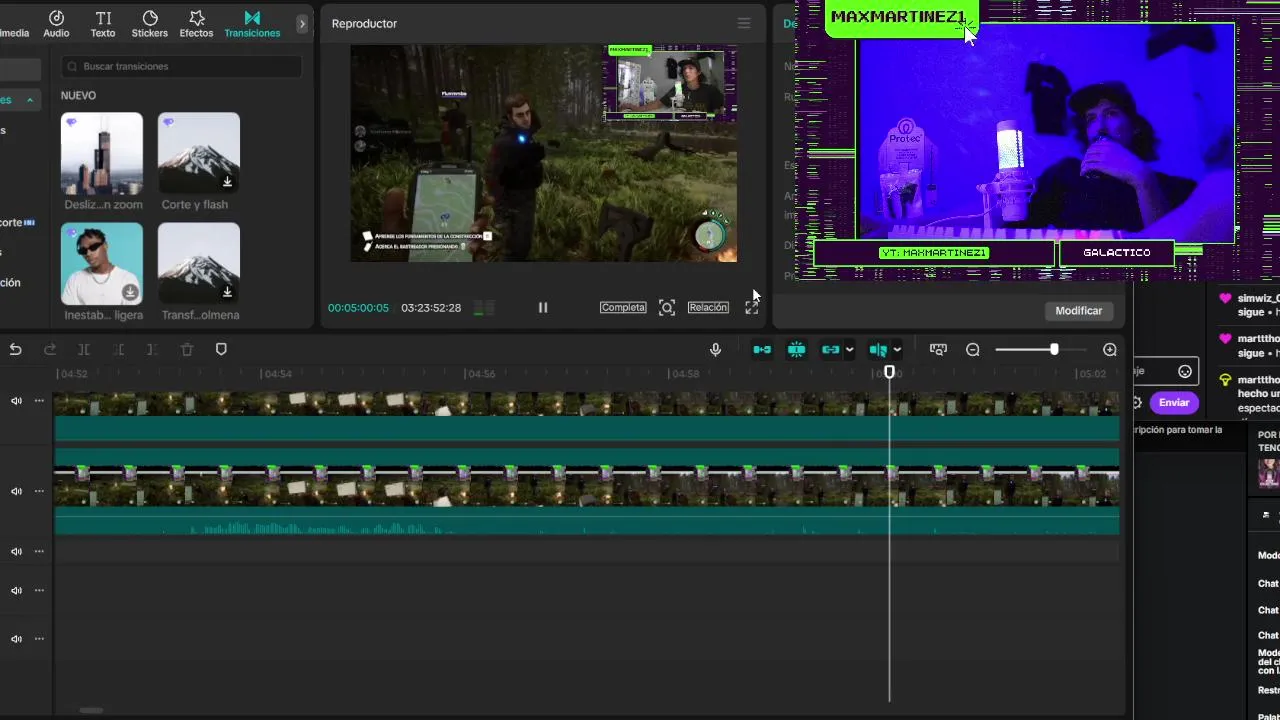
Task: Click the playhead marker on ruler
Action: point(889,372)
